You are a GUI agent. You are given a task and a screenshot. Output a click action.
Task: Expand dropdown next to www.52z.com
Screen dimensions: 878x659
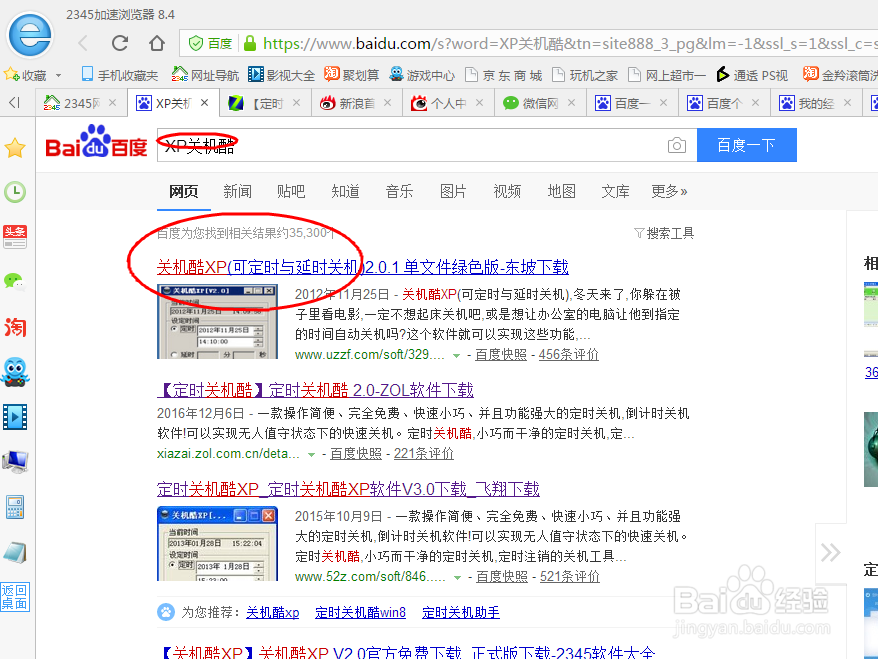pos(457,577)
